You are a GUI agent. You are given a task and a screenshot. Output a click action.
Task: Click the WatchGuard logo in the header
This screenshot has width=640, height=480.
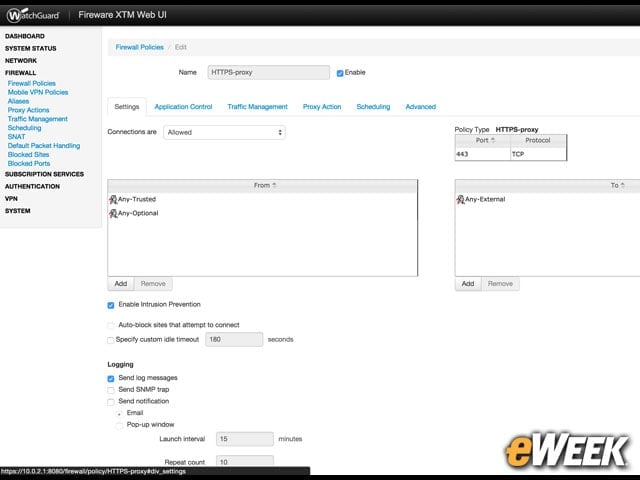[33, 15]
